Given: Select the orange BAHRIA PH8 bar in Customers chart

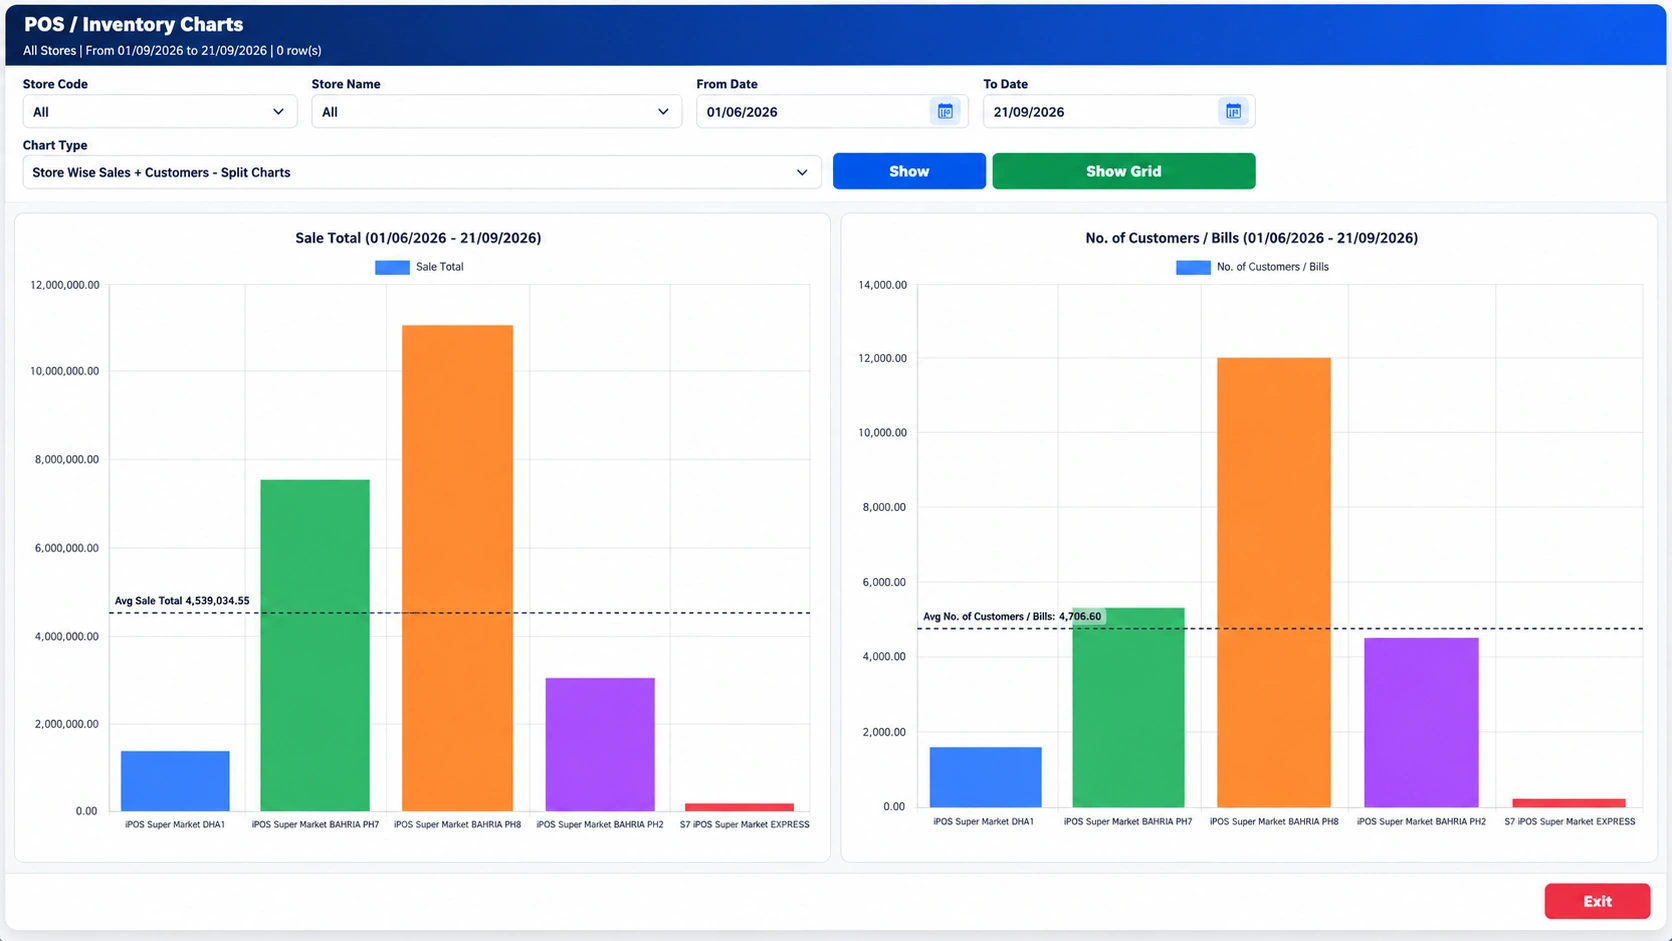Looking at the screenshot, I should (1274, 582).
